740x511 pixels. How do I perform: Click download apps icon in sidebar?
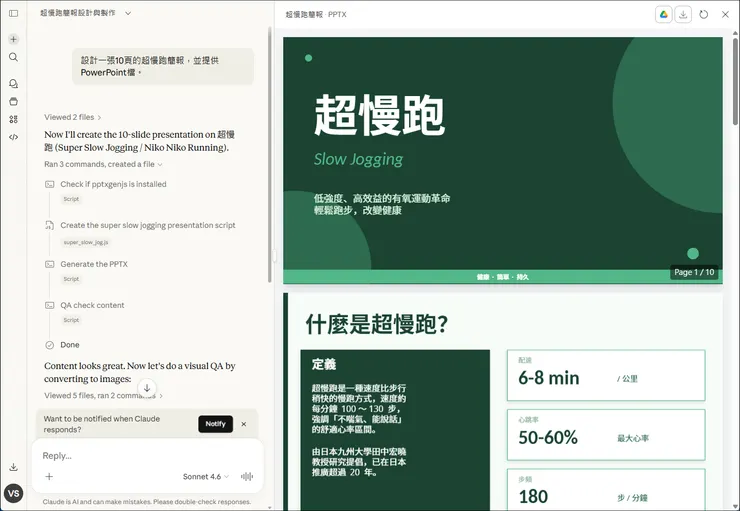tap(13, 467)
